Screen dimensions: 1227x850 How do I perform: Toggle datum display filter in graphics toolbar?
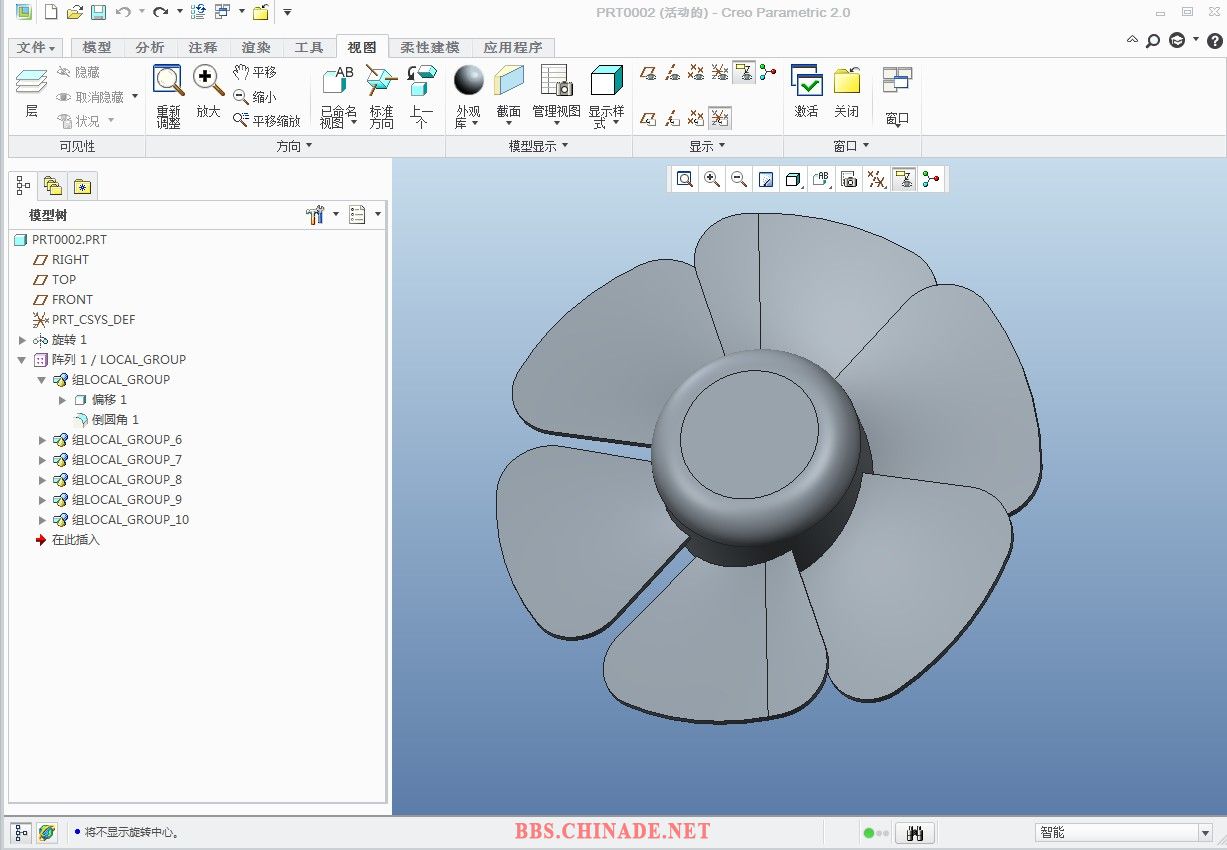pyautogui.click(x=876, y=179)
